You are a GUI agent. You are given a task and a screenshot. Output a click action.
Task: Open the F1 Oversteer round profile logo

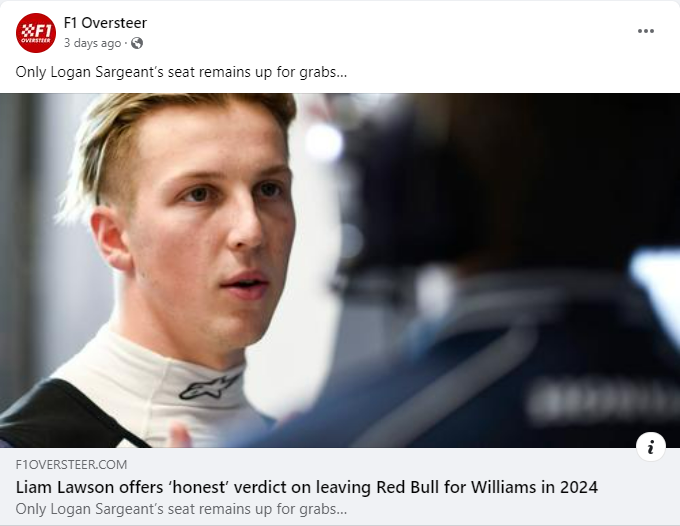pos(36,33)
